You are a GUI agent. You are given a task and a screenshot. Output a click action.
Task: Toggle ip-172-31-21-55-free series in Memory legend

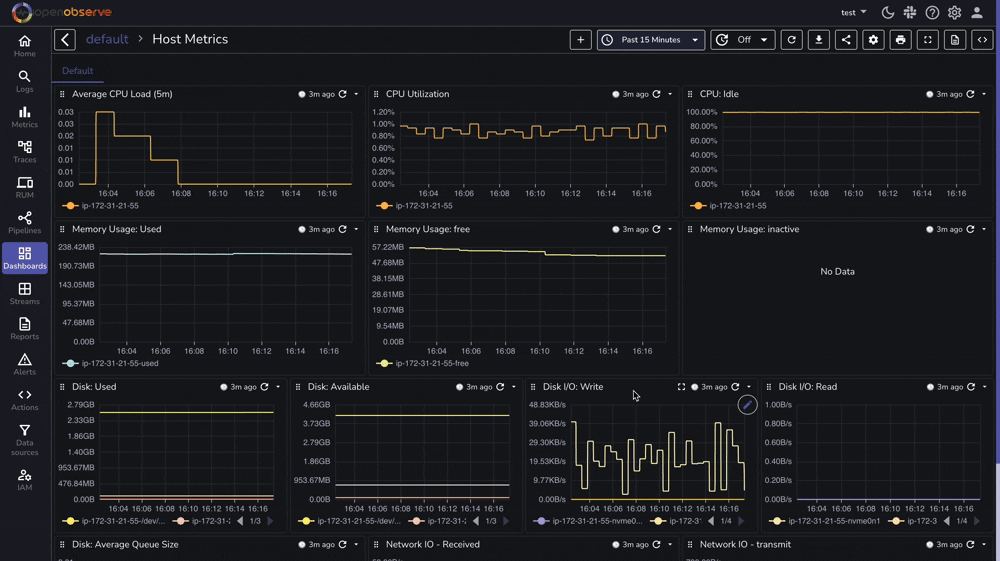click(431, 364)
